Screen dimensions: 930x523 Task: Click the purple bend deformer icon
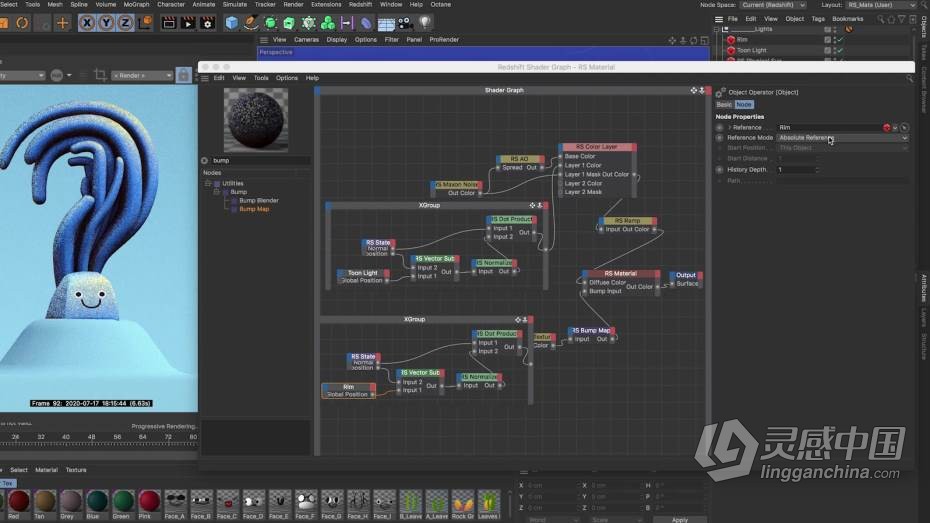(x=366, y=23)
